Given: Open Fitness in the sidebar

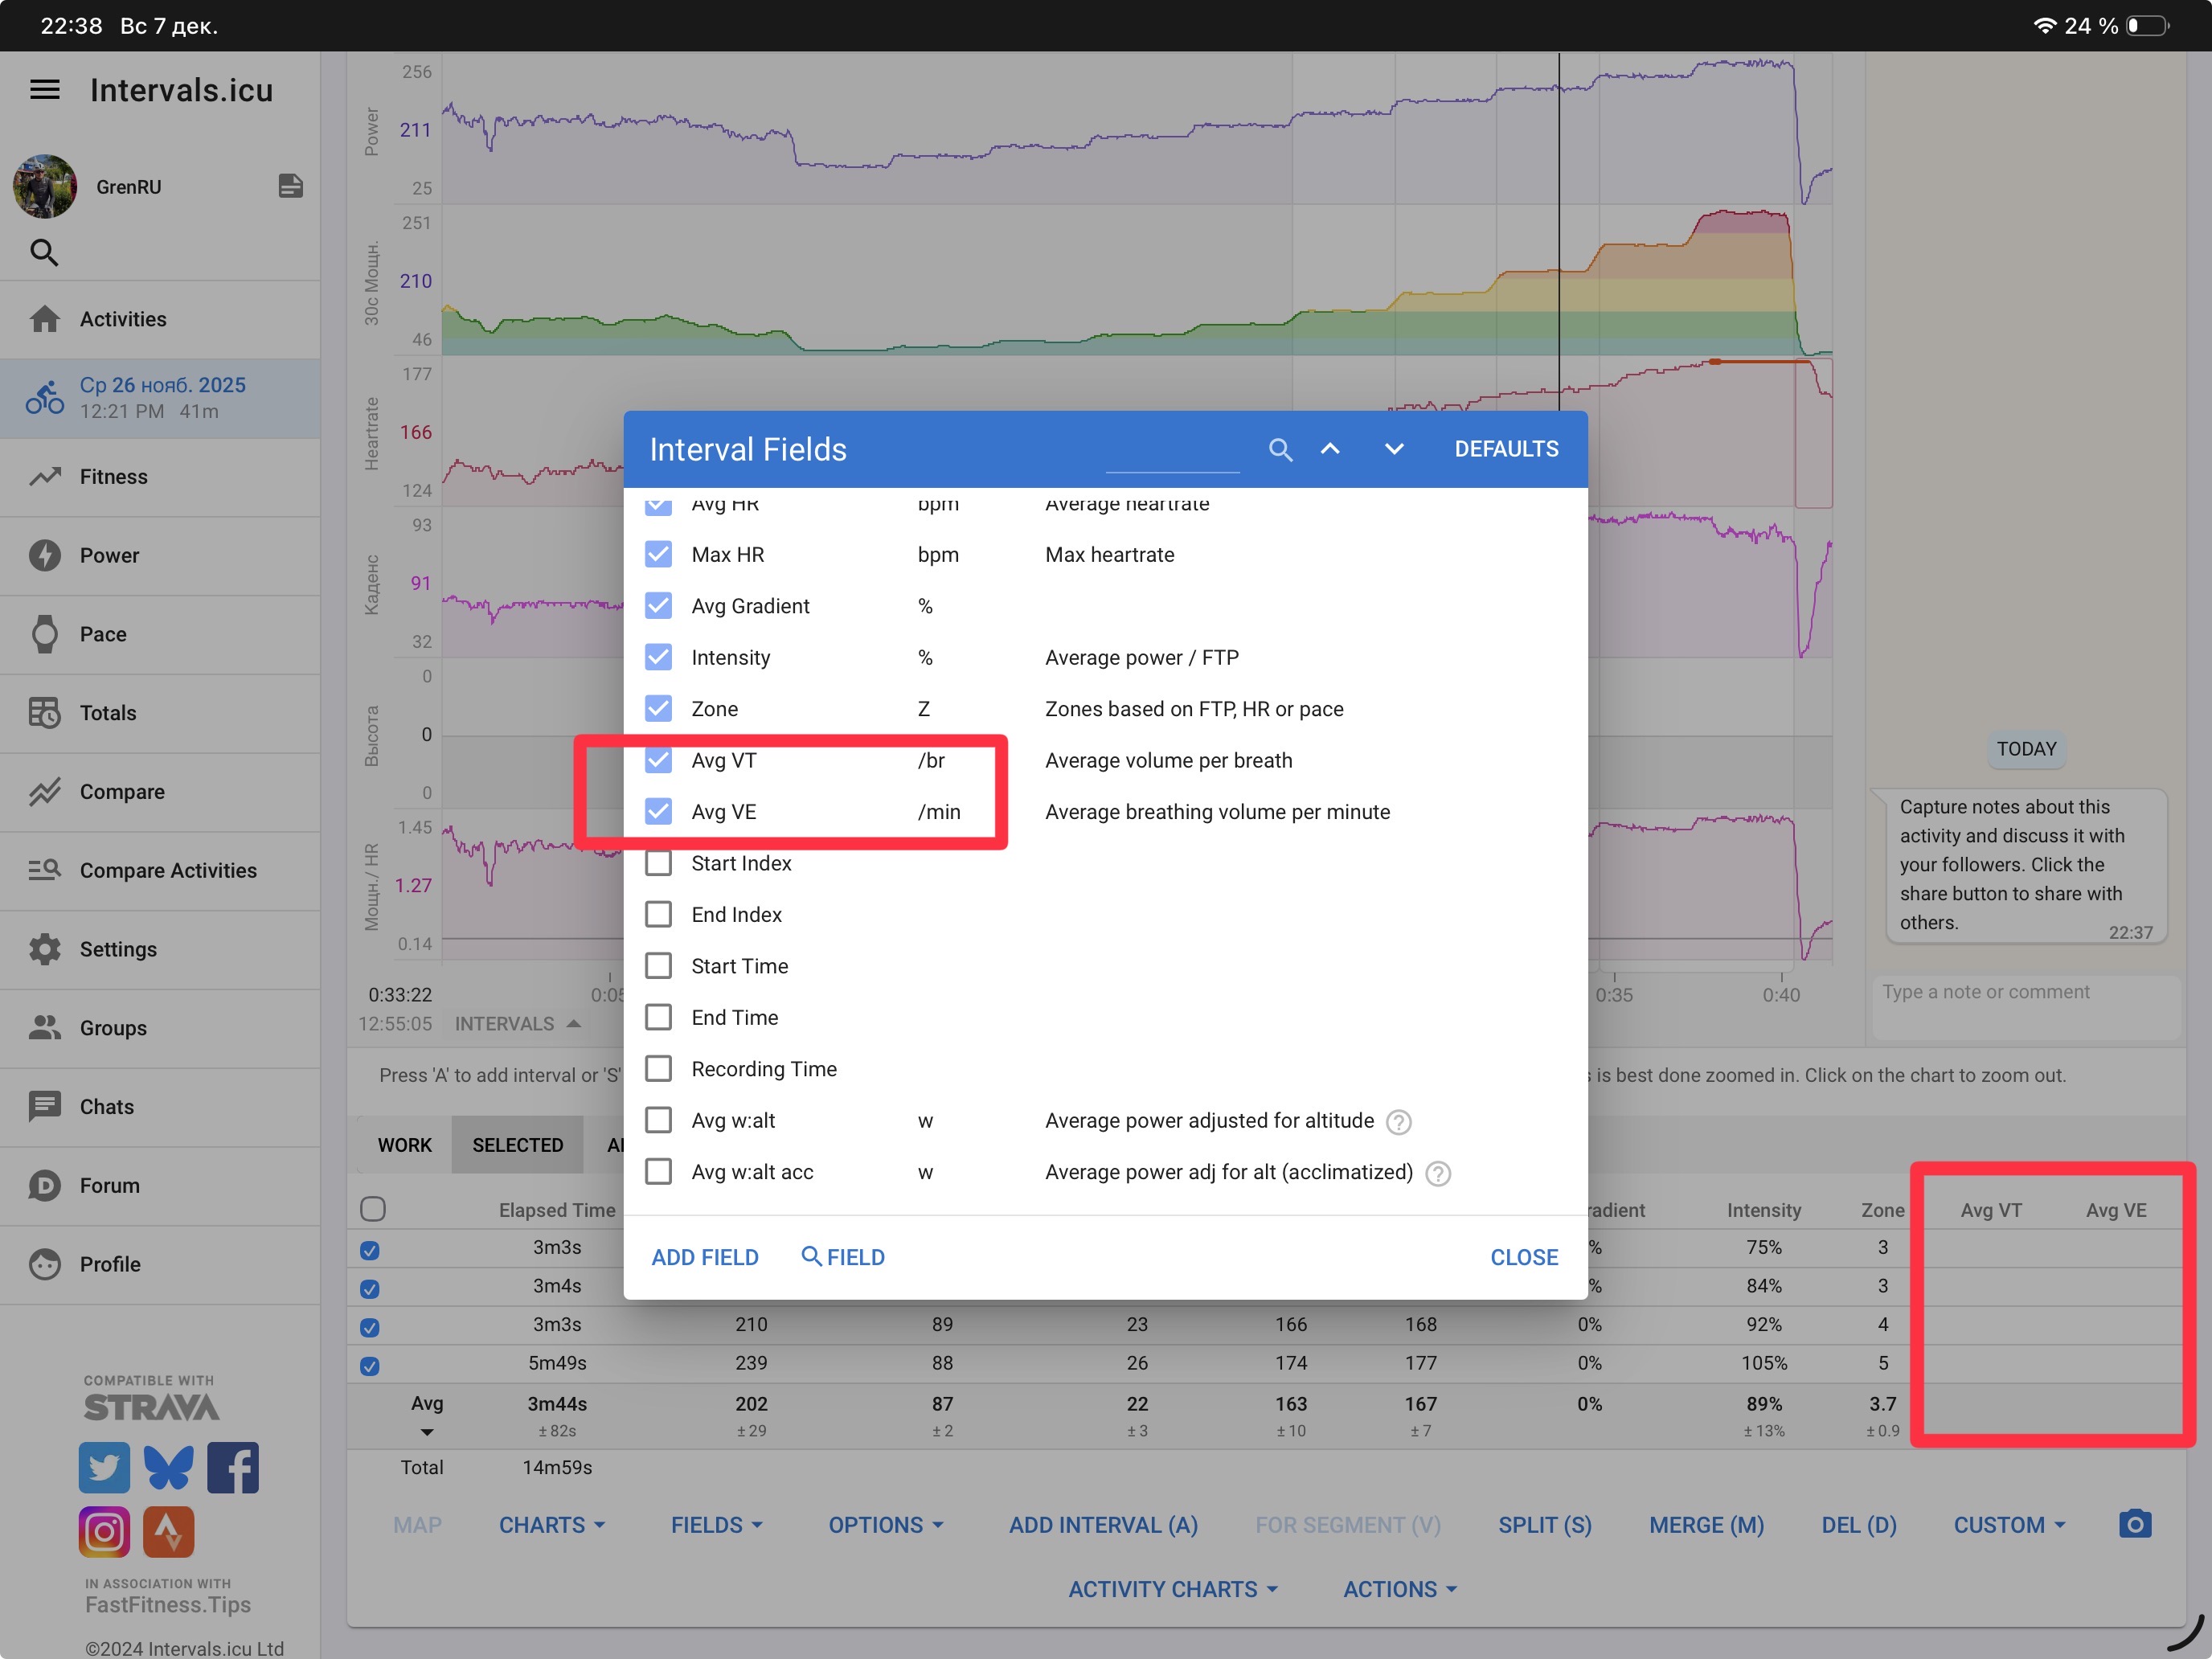Looking at the screenshot, I should coord(113,477).
